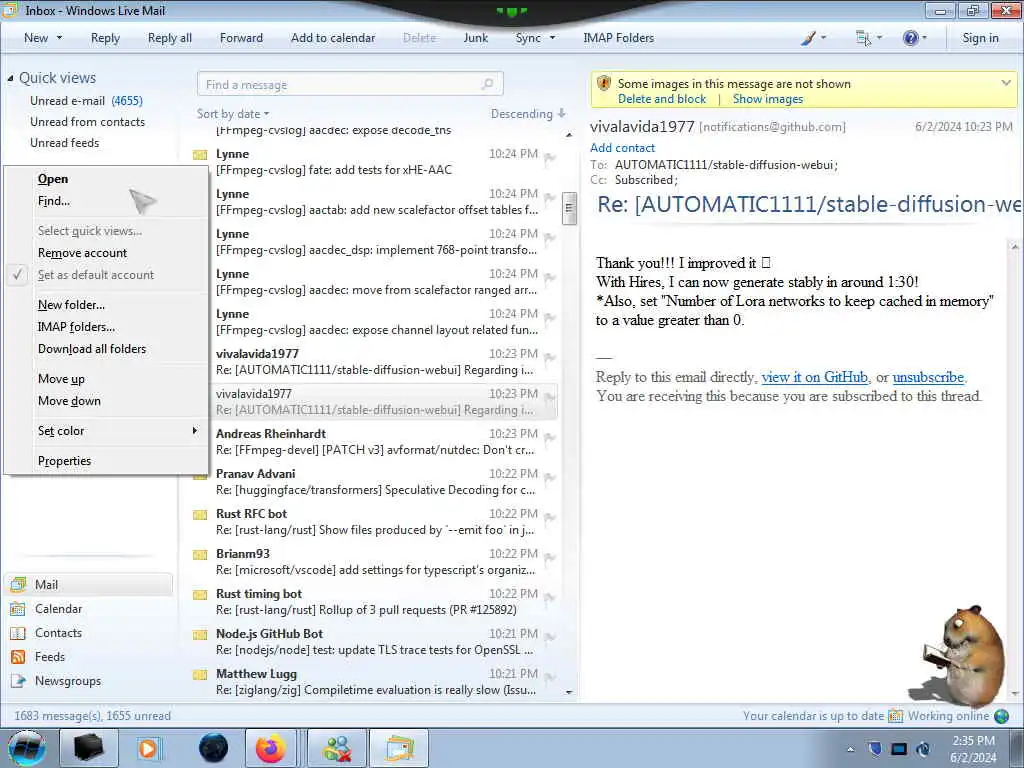Collapse the Quick views section
The width and height of the screenshot is (1024, 768).
pyautogui.click(x=10, y=78)
